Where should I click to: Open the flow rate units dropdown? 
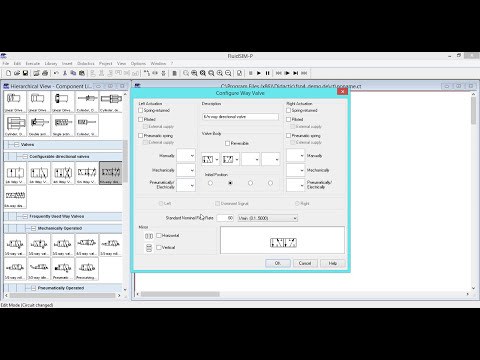click(x=268, y=218)
